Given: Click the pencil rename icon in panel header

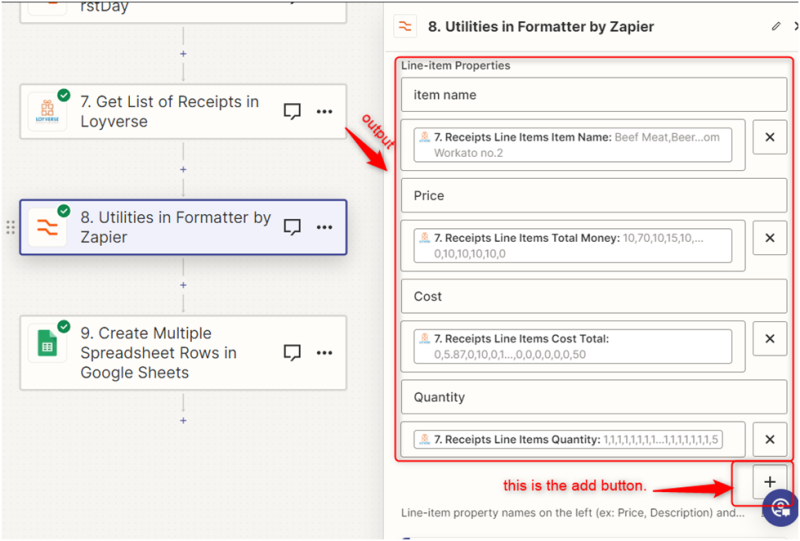Looking at the screenshot, I should pyautogui.click(x=776, y=27).
